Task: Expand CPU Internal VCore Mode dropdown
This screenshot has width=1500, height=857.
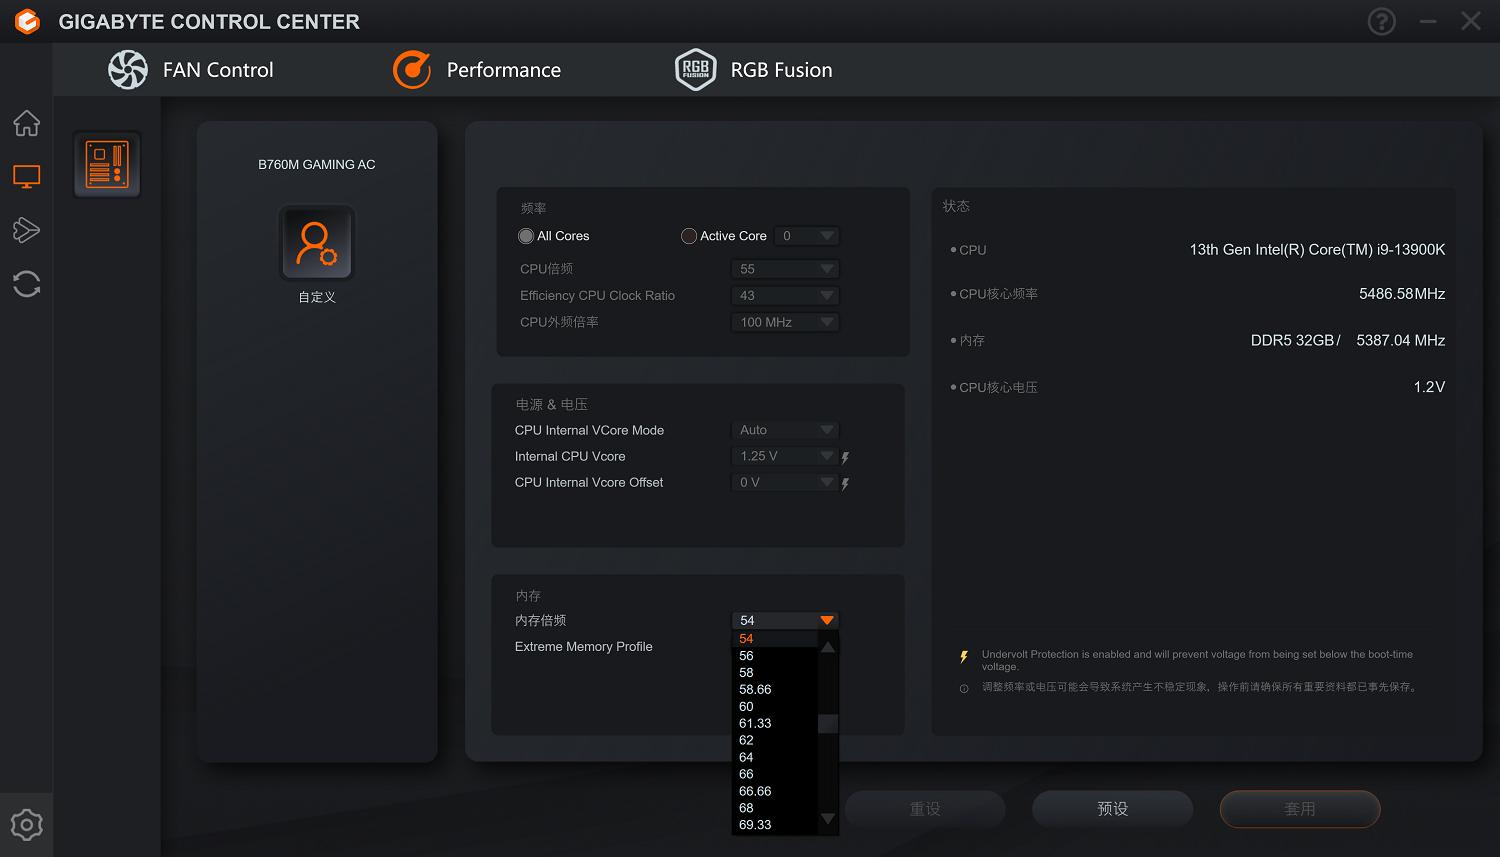Action: [x=785, y=430]
